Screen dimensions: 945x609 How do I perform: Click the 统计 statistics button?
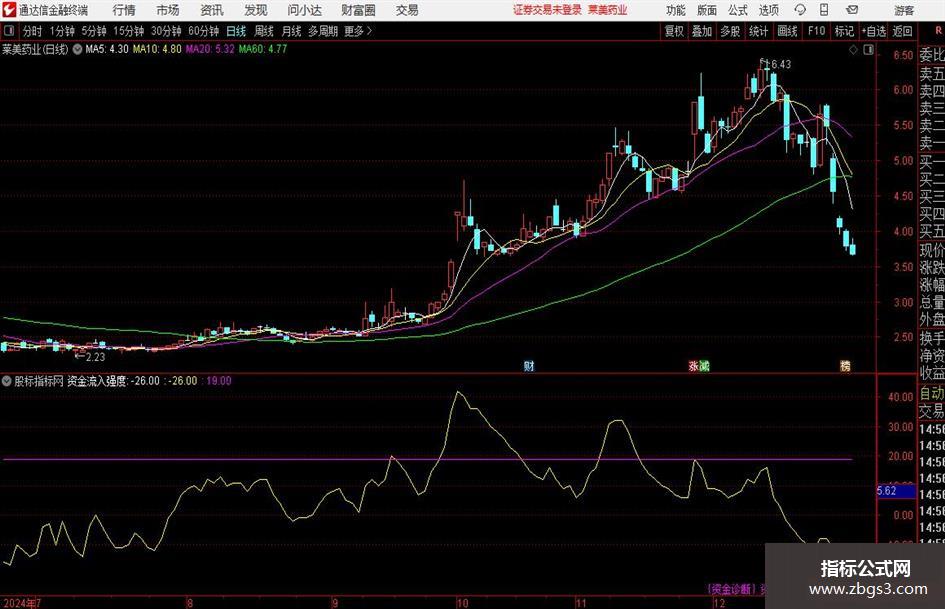tap(758, 31)
